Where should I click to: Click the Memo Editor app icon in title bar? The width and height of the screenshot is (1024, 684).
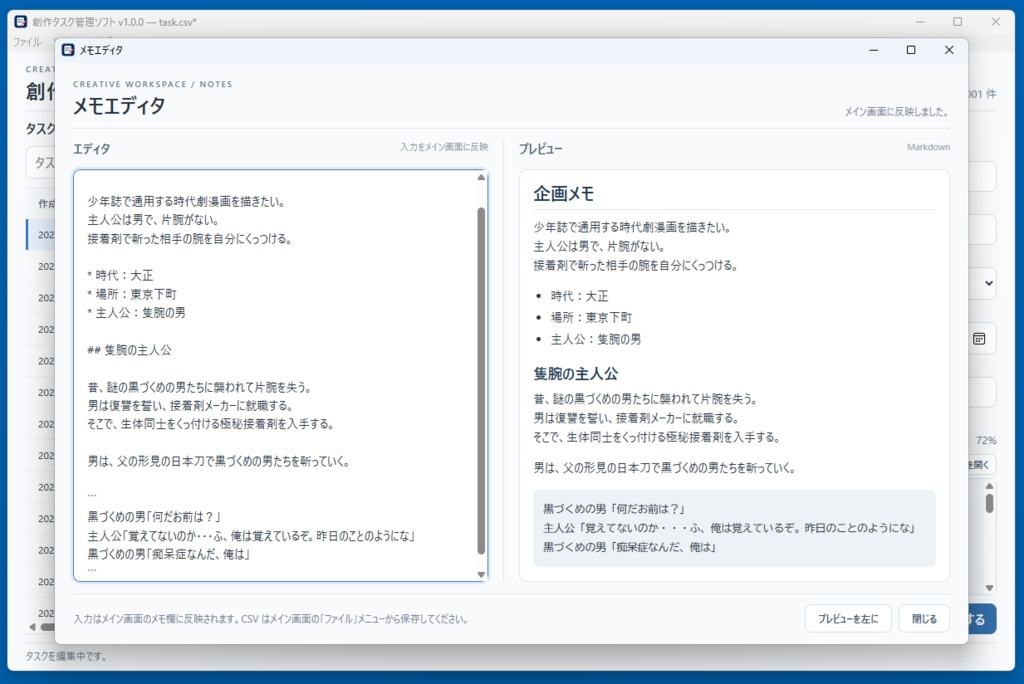(68, 50)
